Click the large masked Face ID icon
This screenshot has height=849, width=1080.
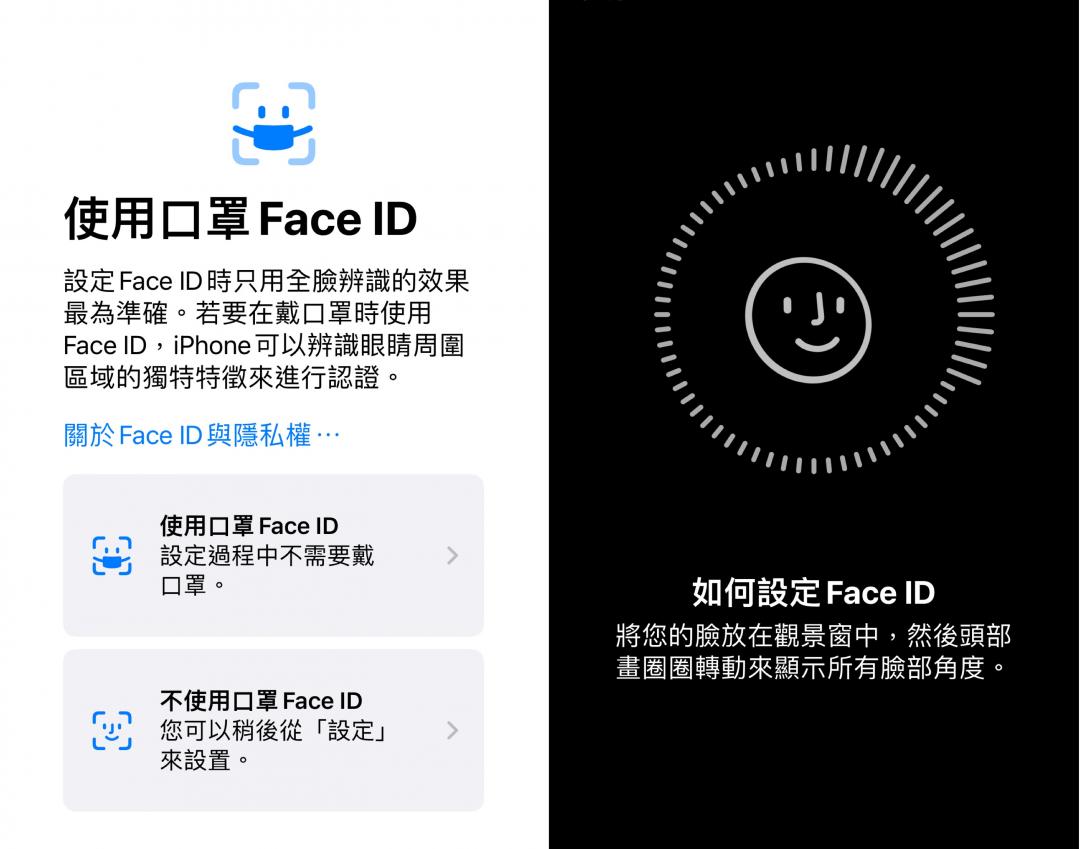[273, 124]
